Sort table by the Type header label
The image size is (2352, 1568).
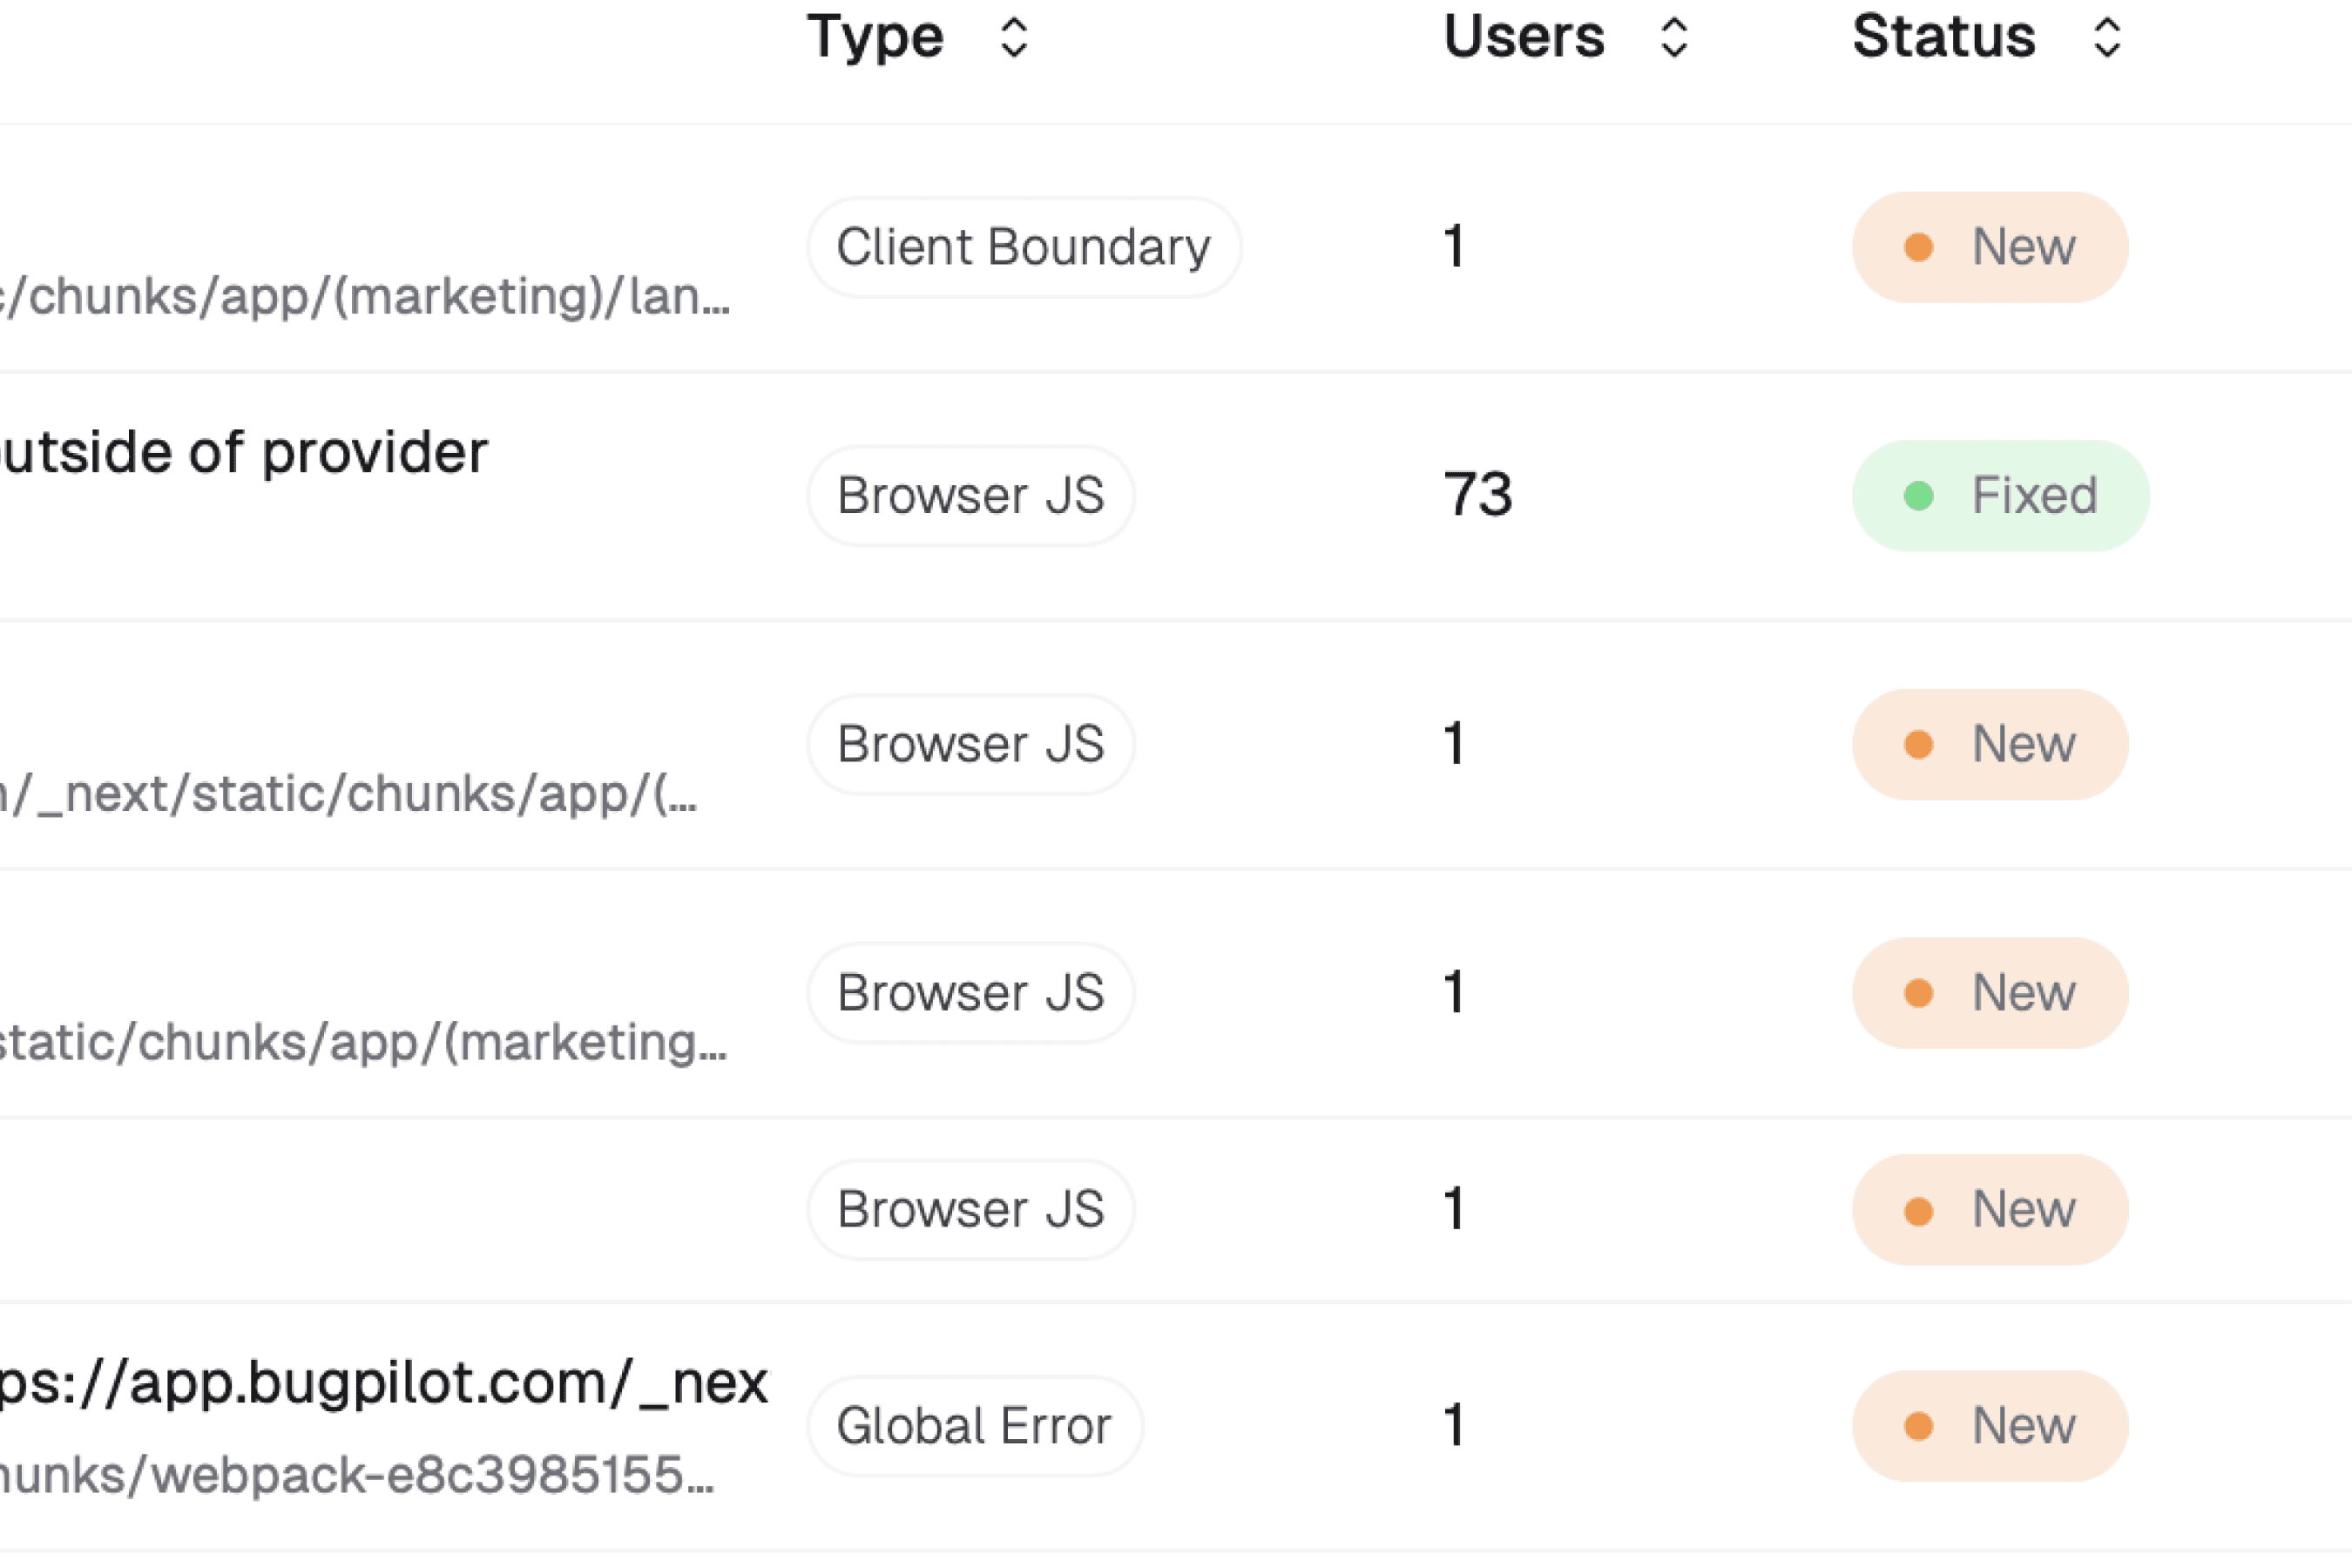click(x=875, y=38)
